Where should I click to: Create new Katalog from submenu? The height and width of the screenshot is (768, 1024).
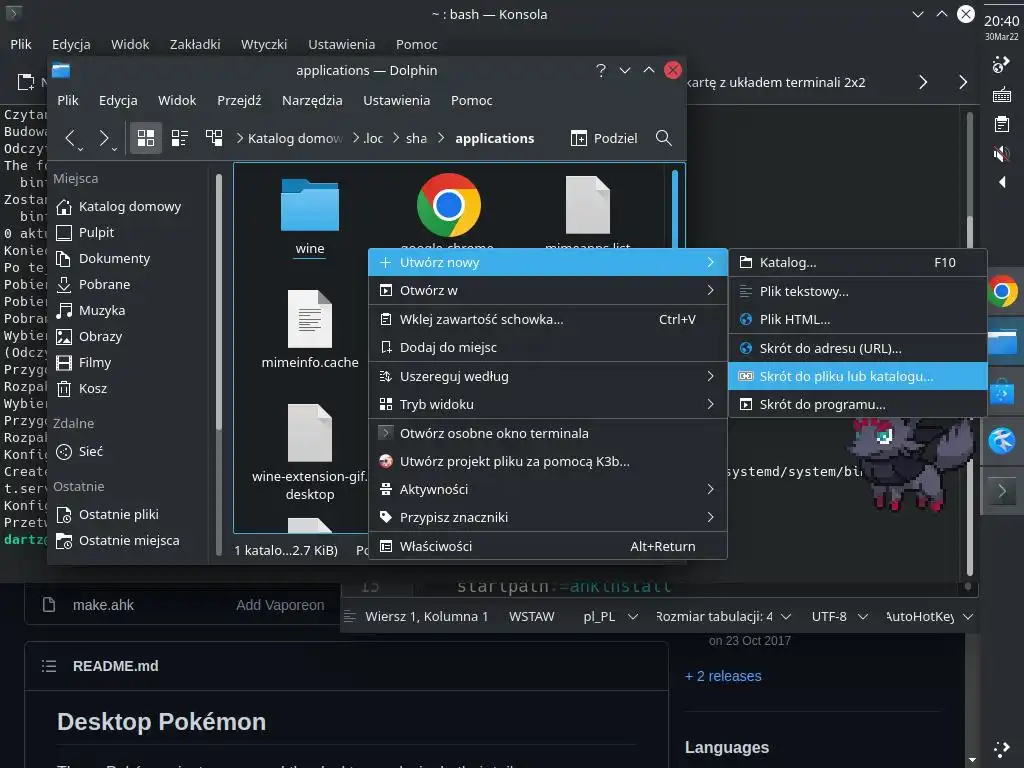857,263
